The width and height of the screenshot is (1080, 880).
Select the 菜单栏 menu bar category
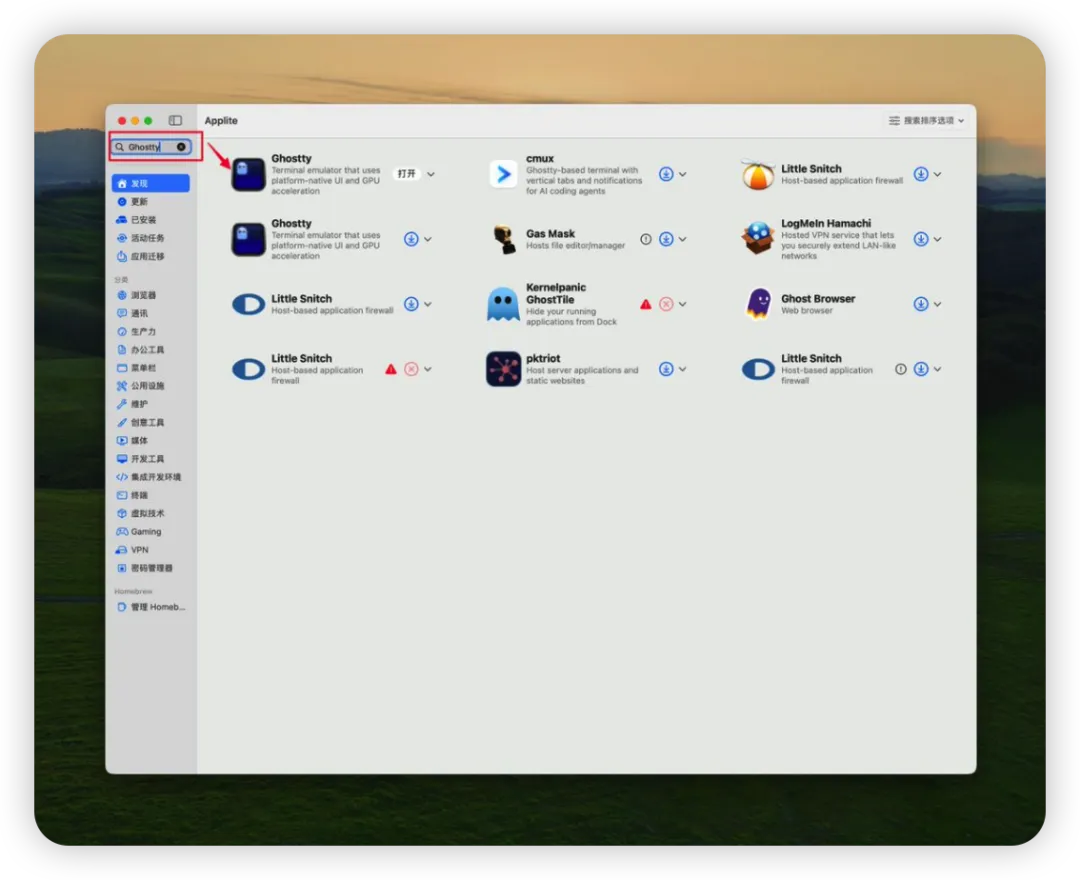[x=151, y=368]
